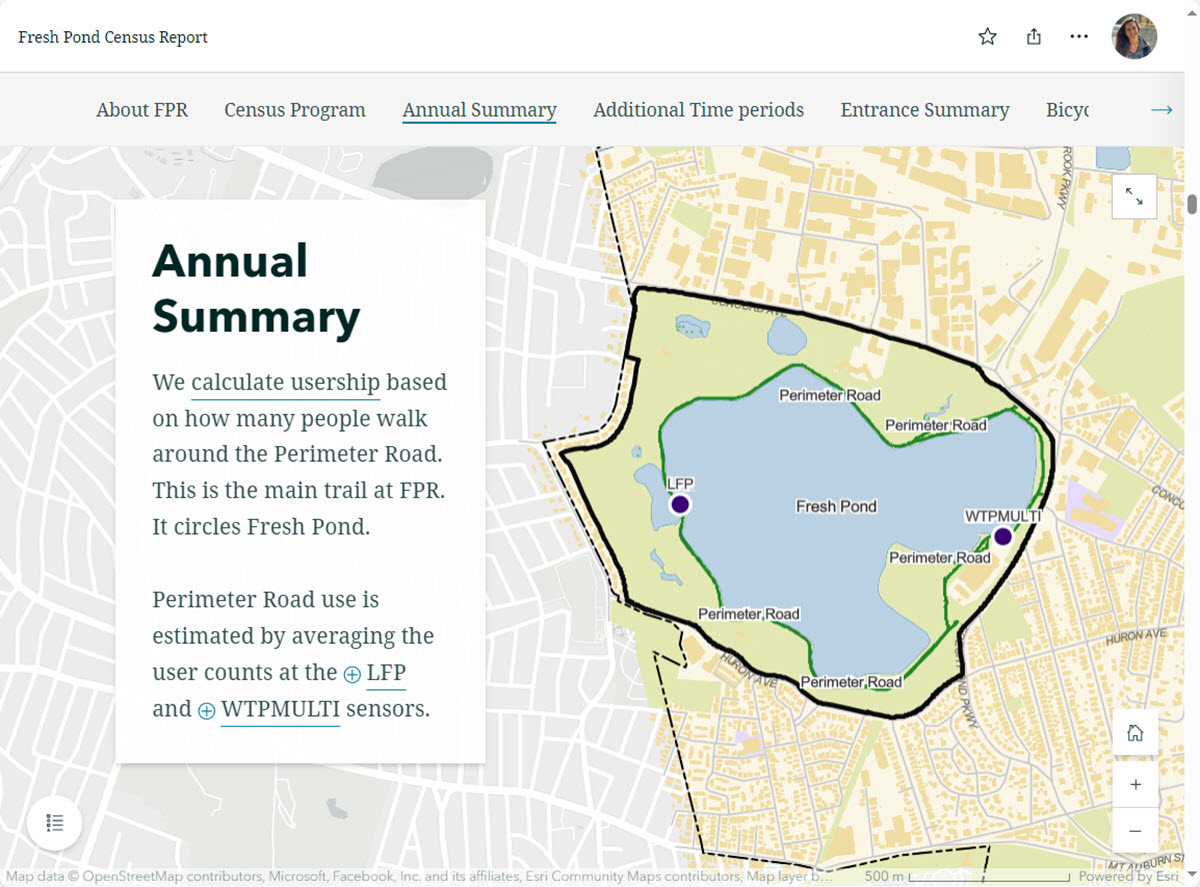Open your profile avatar menu
The width and height of the screenshot is (1200, 887).
[x=1134, y=36]
